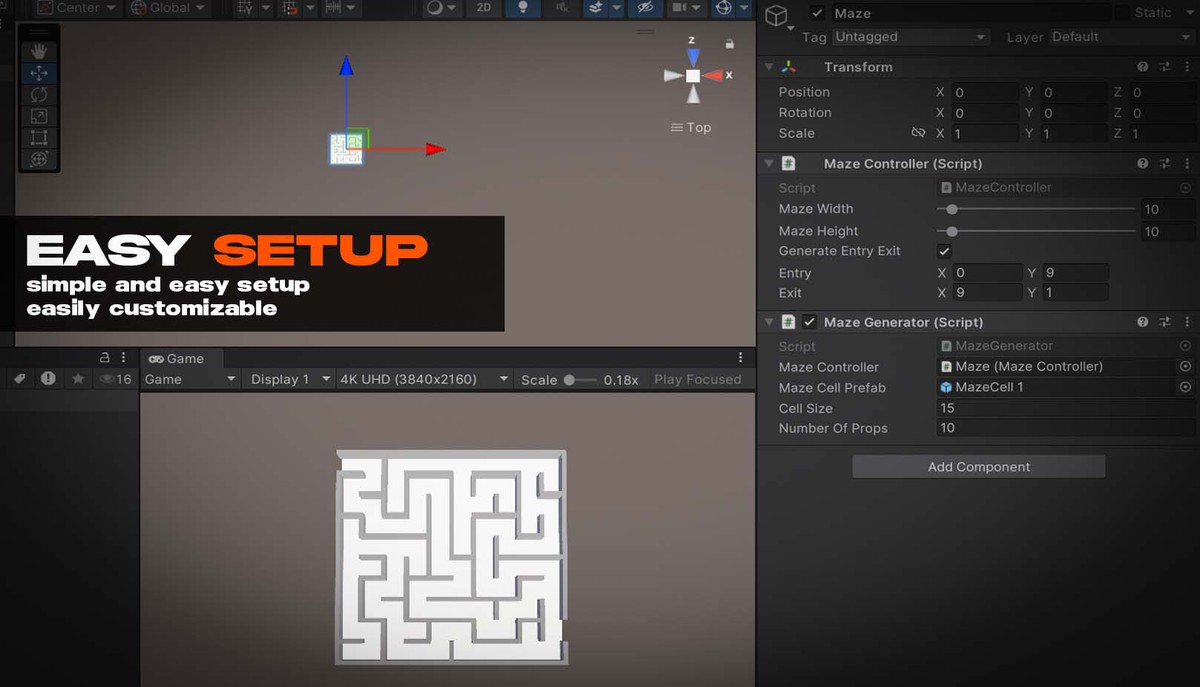
Task: Switch to the Game tab
Action: 180,358
